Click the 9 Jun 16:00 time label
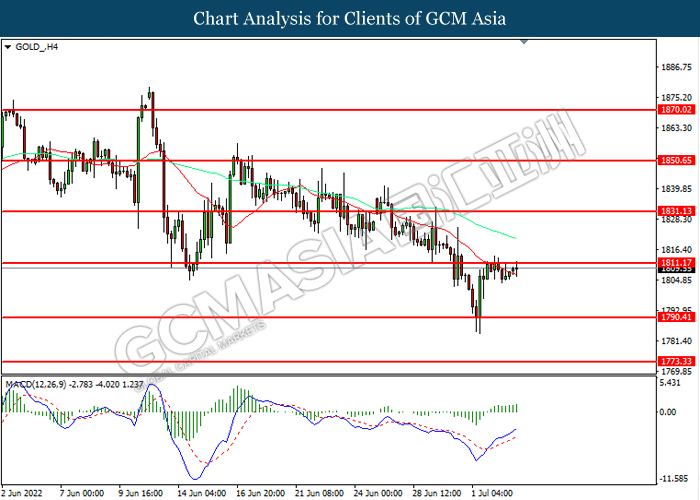The height and width of the screenshot is (500, 700). (141, 493)
